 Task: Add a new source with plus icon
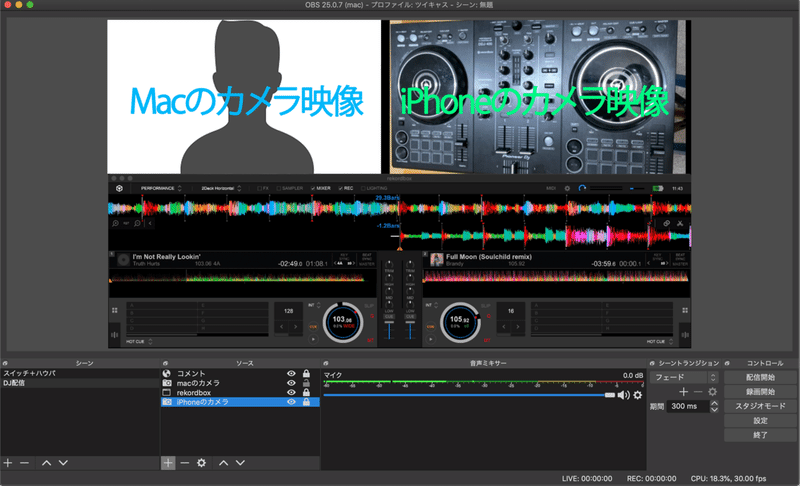pos(168,463)
